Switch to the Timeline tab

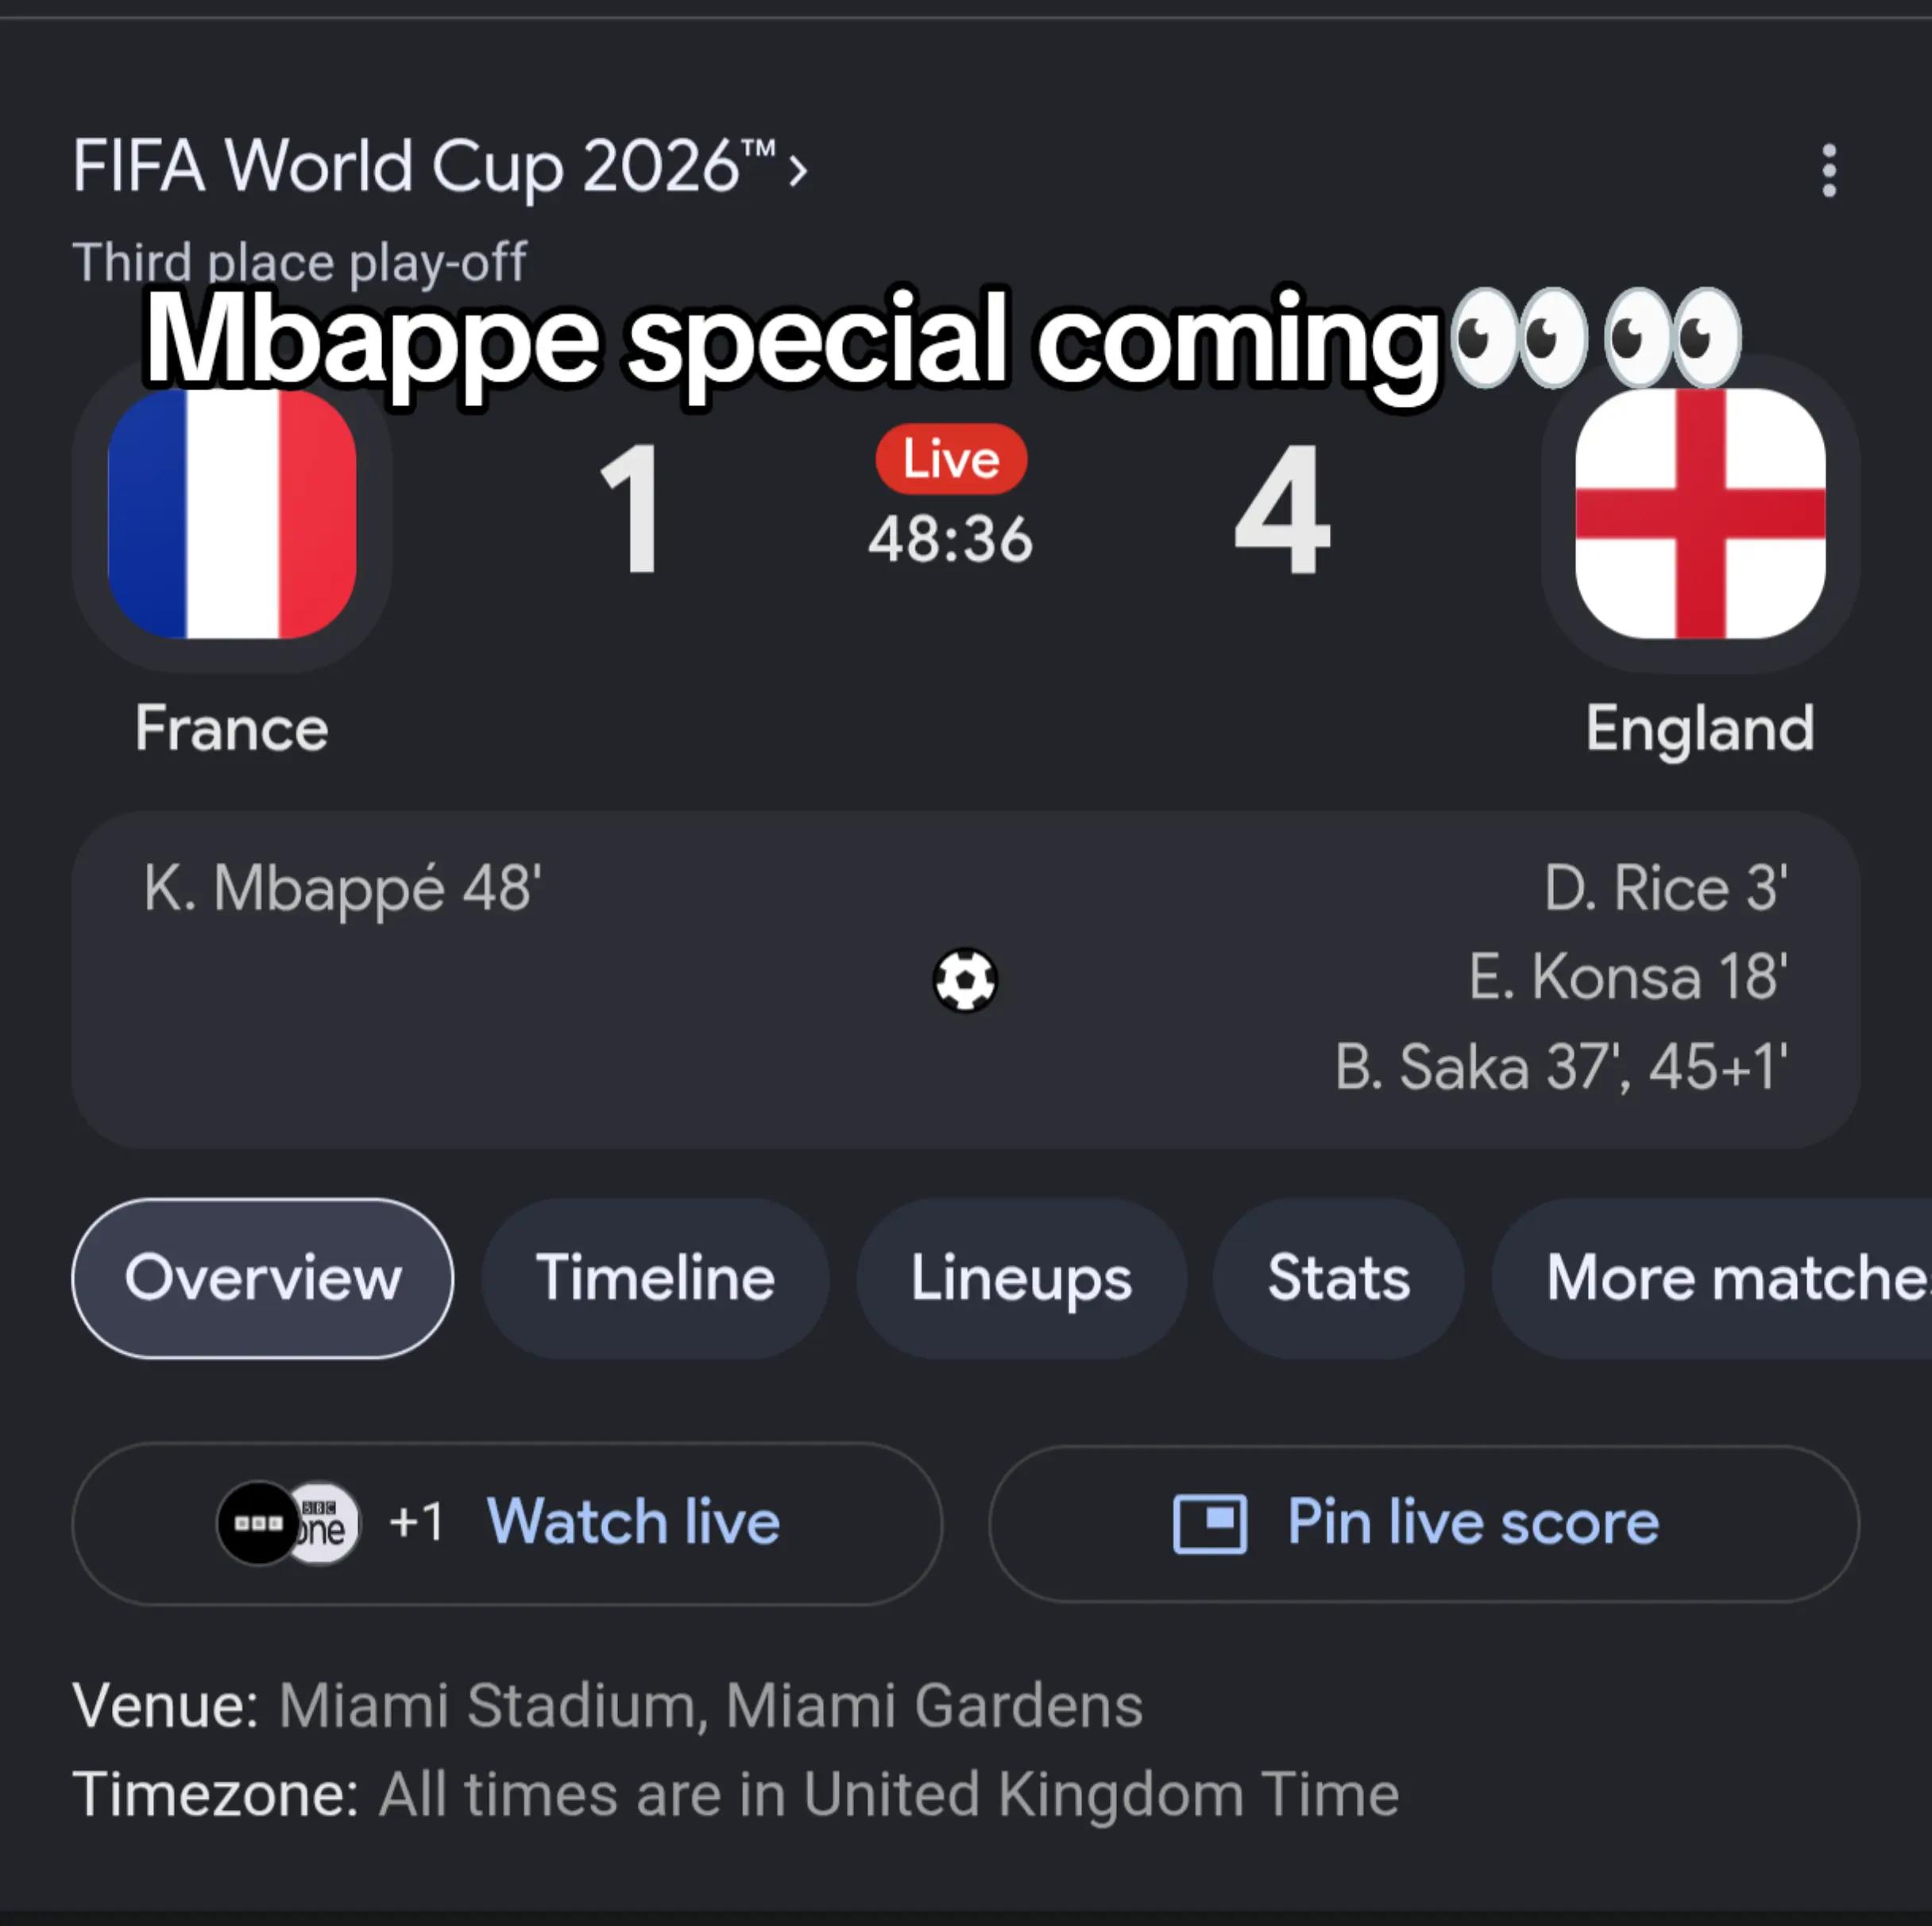click(656, 1278)
